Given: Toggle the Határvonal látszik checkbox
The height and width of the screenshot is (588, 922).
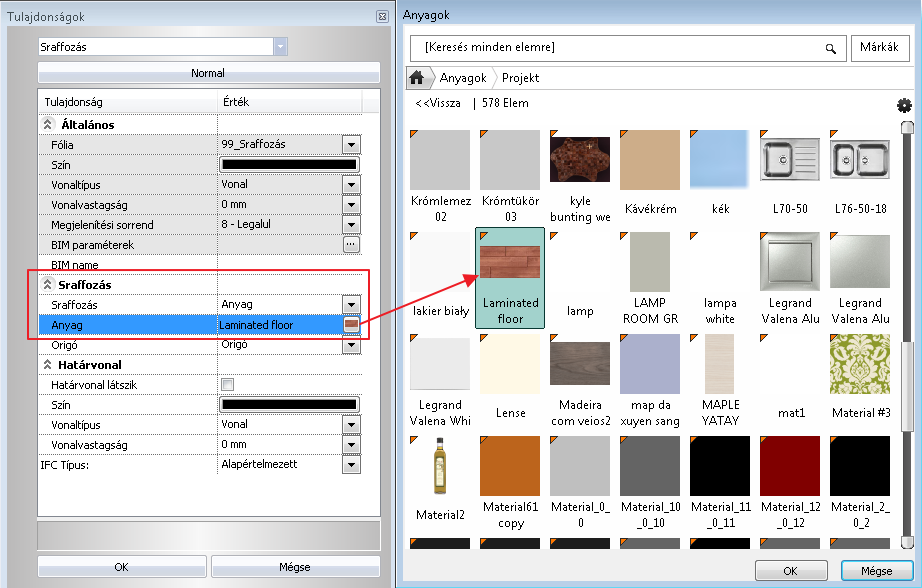Looking at the screenshot, I should [227, 384].
